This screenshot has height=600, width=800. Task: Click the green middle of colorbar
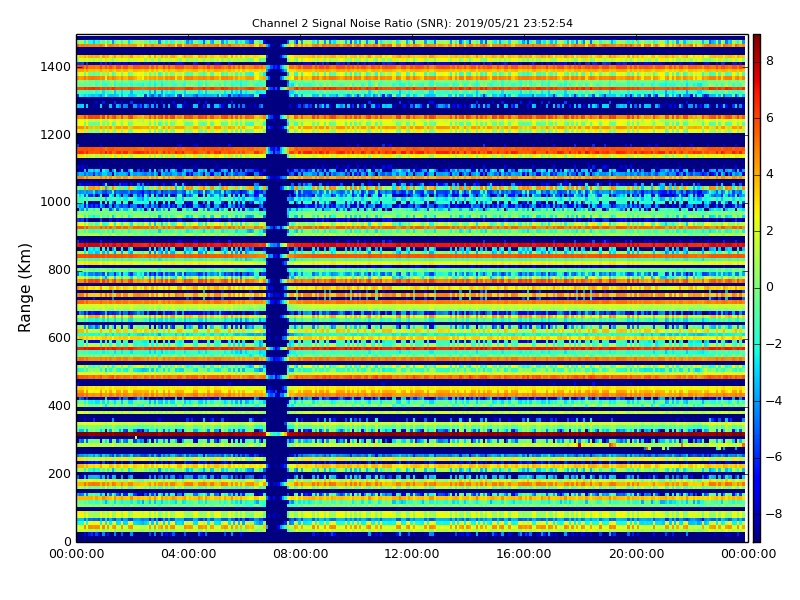pyautogui.click(x=757, y=288)
